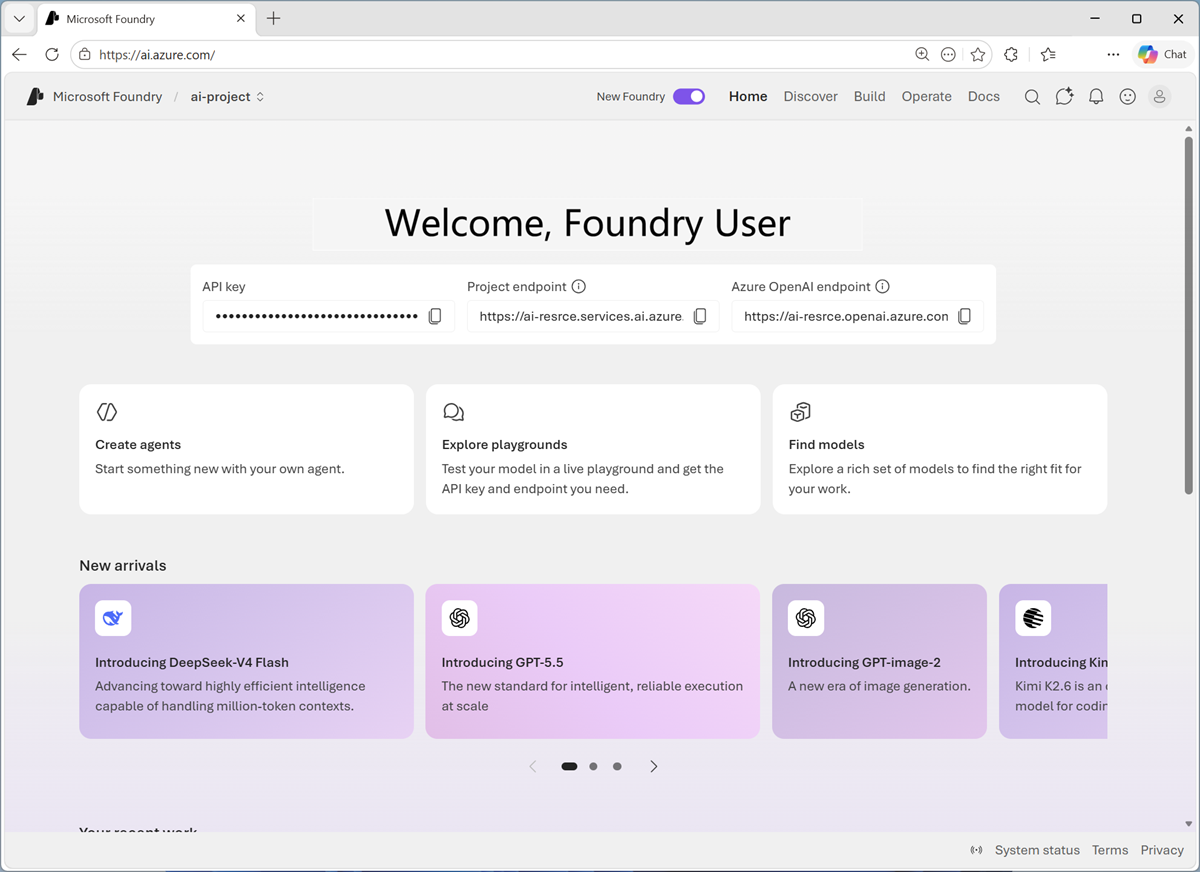Open the Operate tab
This screenshot has width=1200, height=872.
pyautogui.click(x=927, y=97)
